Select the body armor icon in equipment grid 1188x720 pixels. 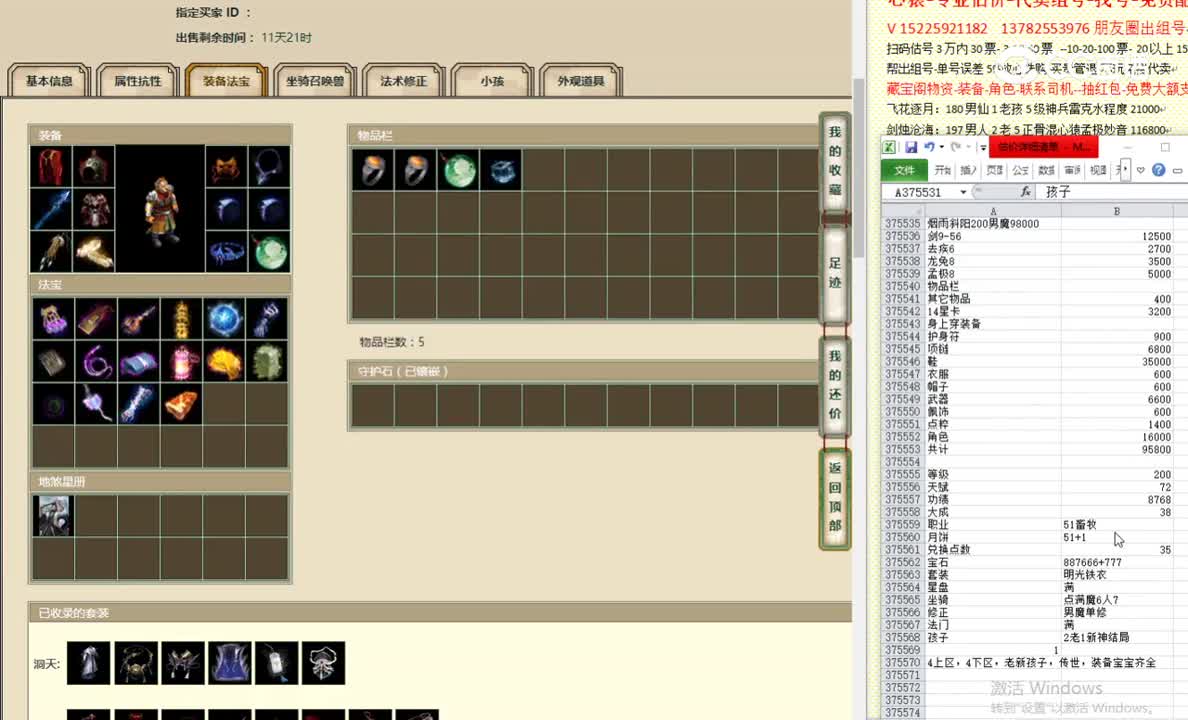[94, 209]
